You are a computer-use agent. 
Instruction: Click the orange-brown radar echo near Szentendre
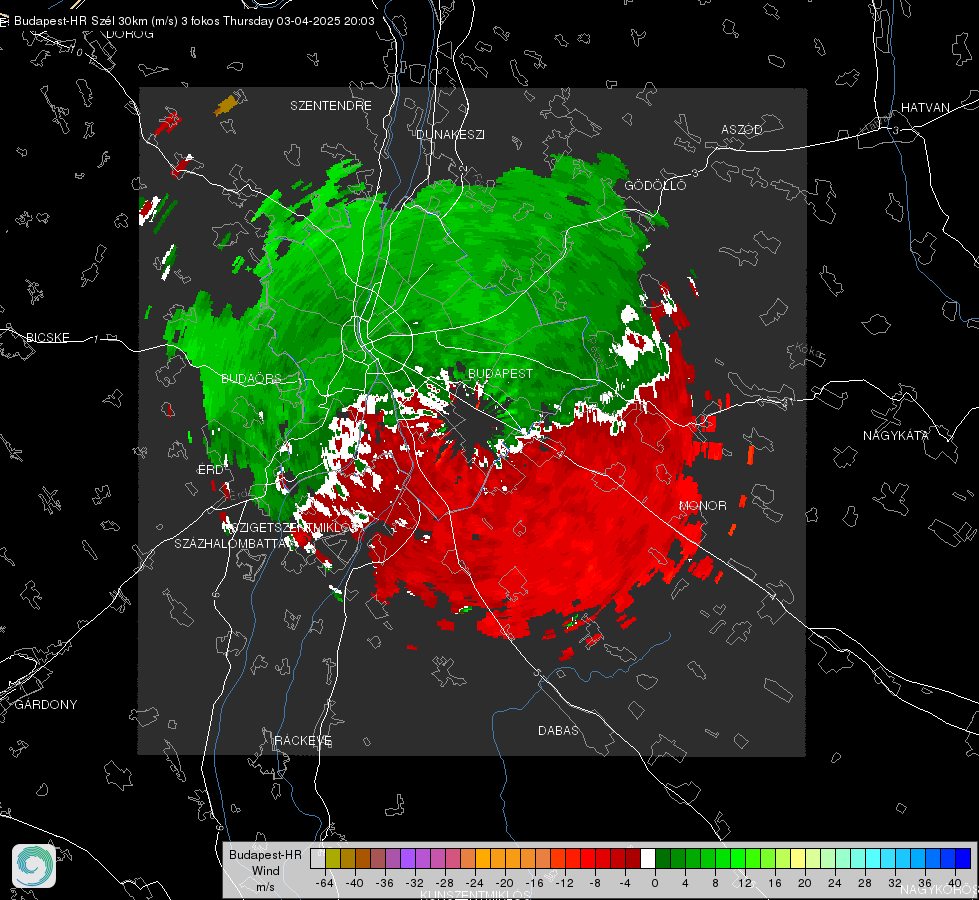[225, 105]
